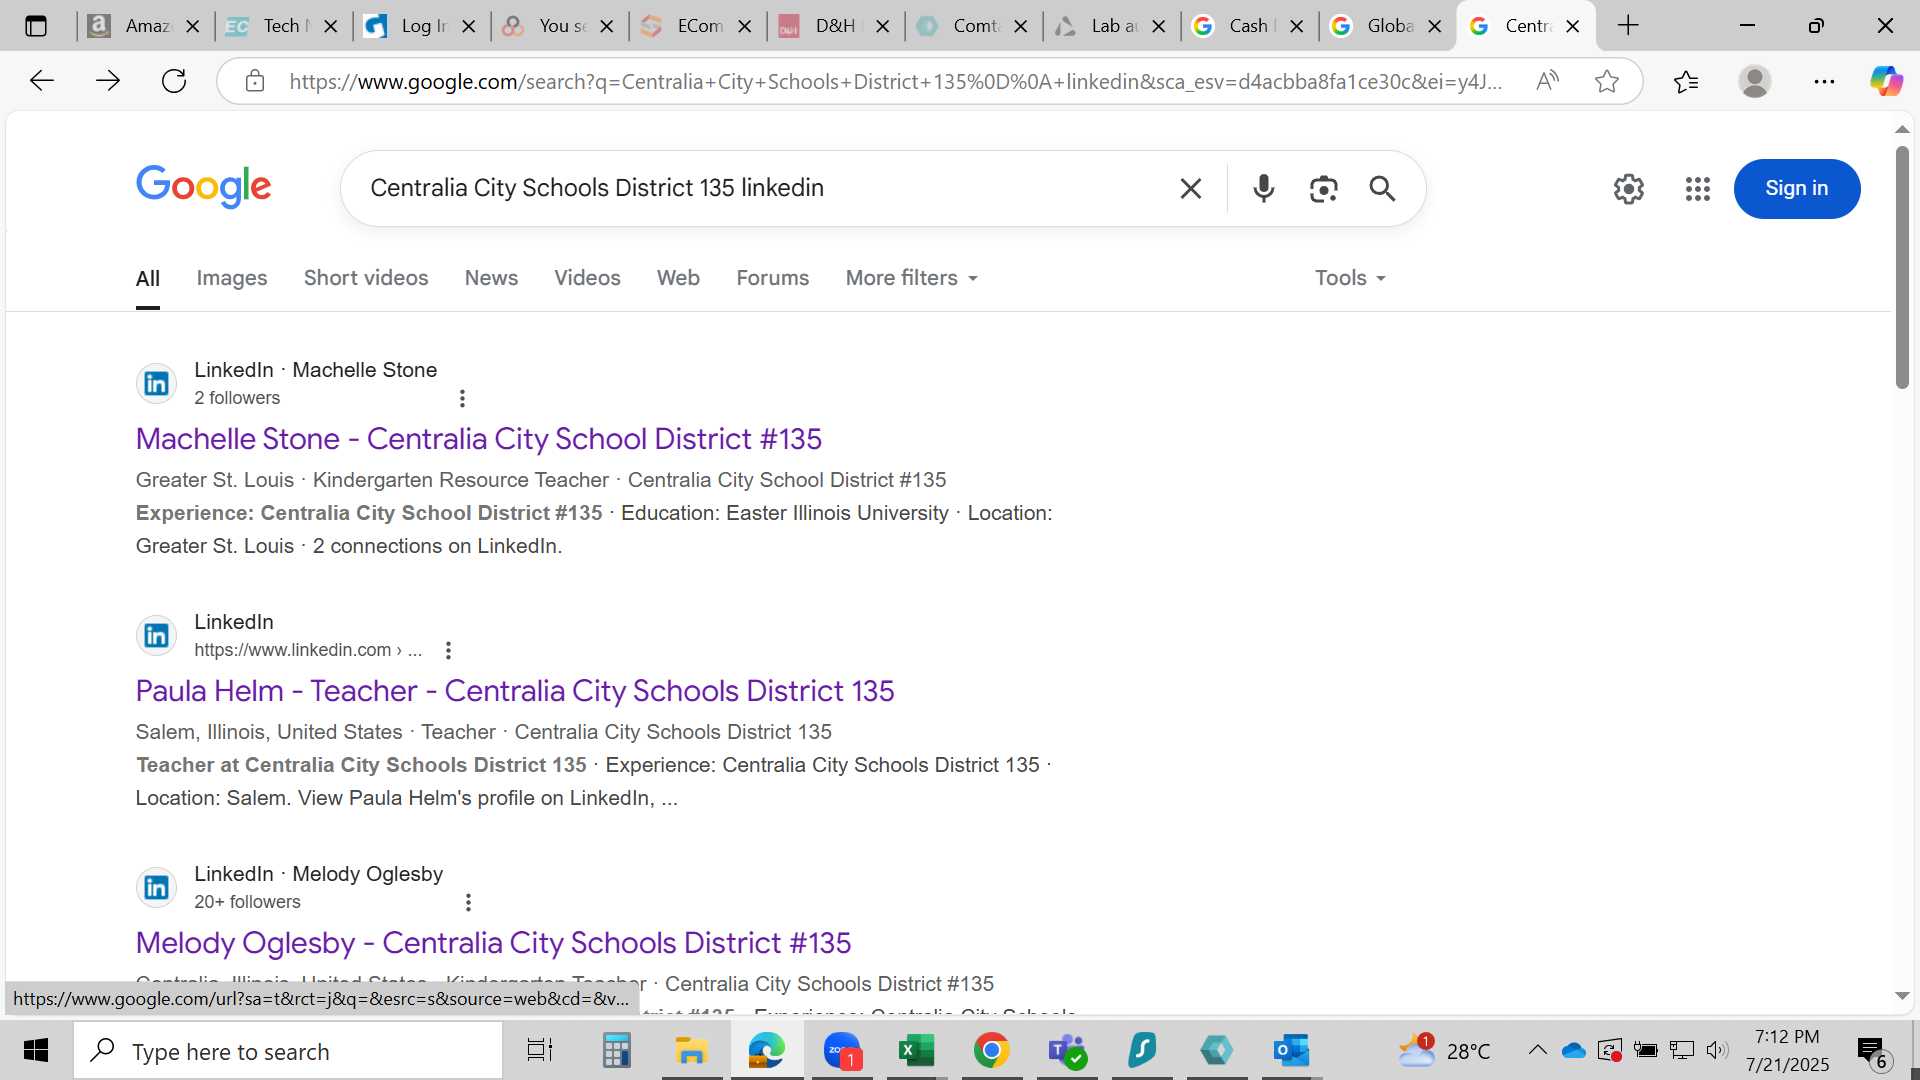
Task: Open Task View on taskbar
Action: [x=540, y=1051]
